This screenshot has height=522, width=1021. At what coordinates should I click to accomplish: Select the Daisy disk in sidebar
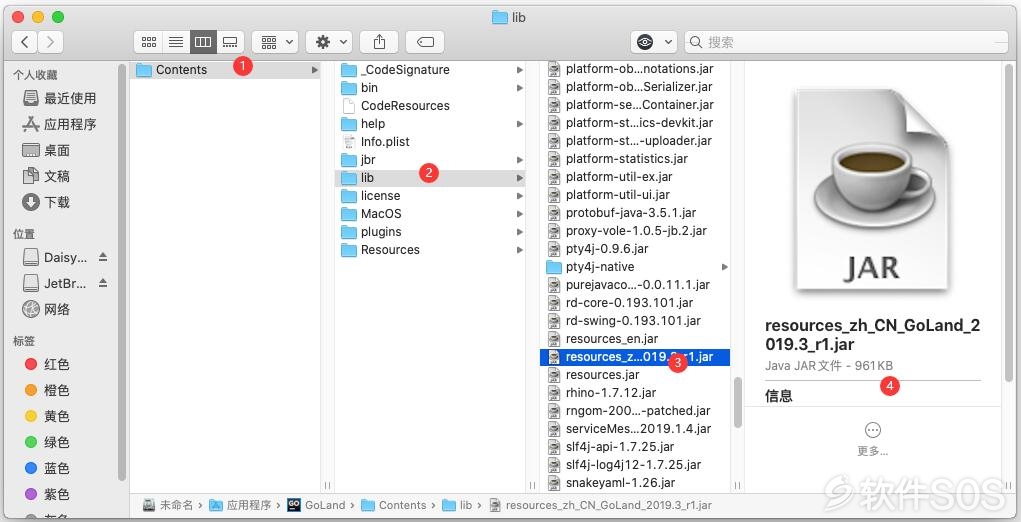click(55, 258)
